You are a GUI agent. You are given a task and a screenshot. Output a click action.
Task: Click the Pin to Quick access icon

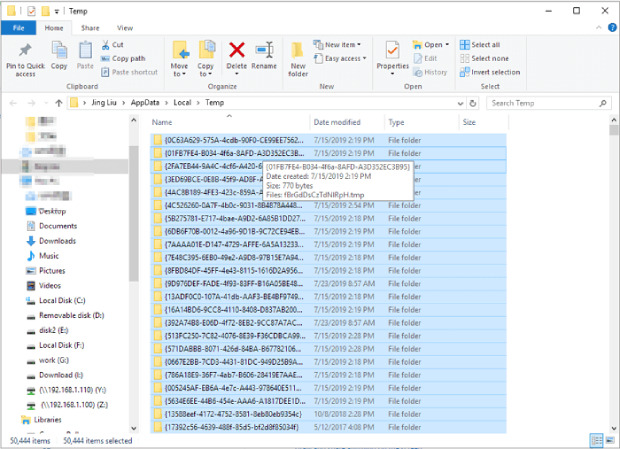pyautogui.click(x=25, y=50)
